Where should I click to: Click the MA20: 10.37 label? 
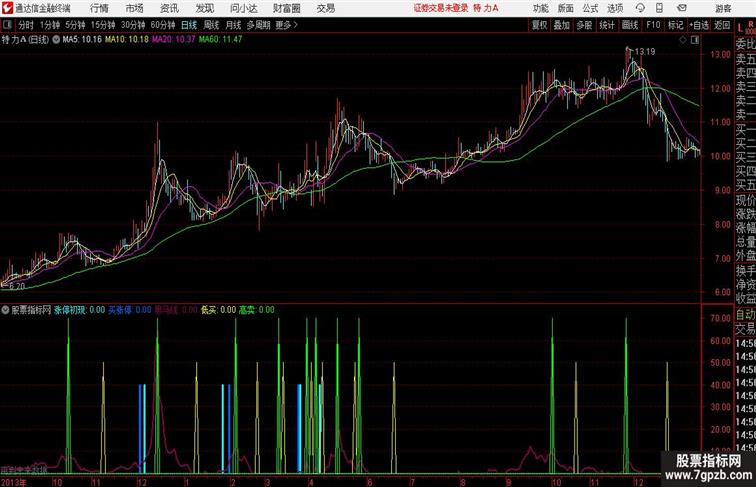pos(174,40)
